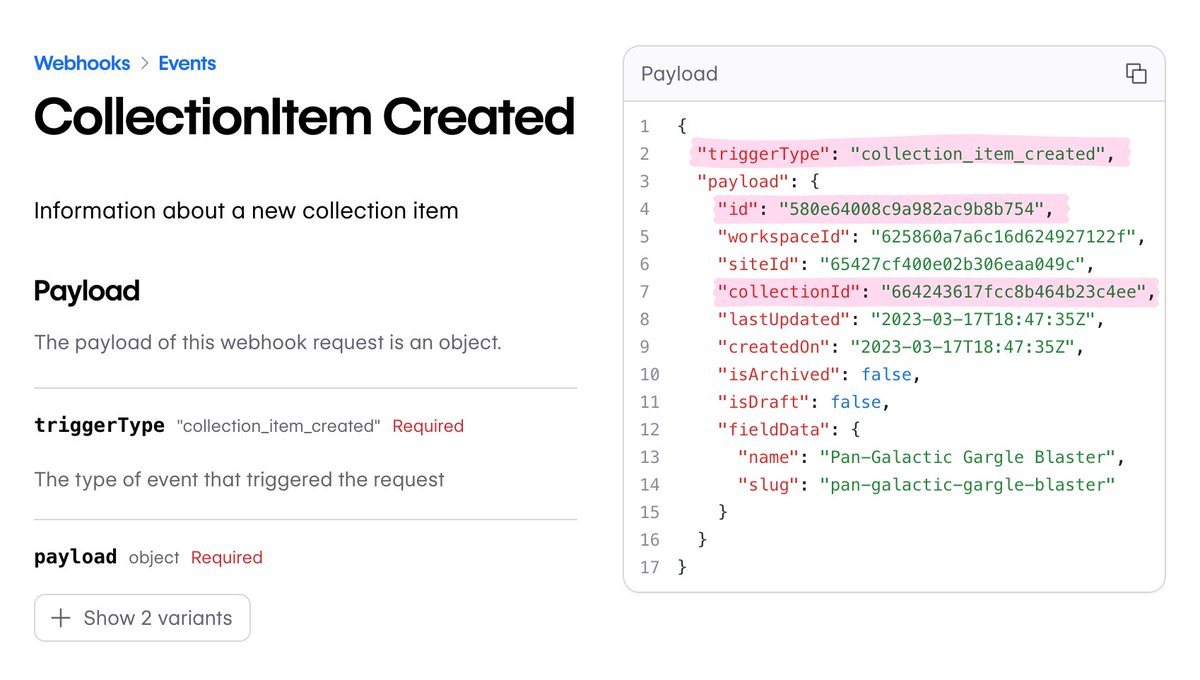This screenshot has height=680, width=1200.
Task: Click the "object" type label beside payload
Action: (x=154, y=558)
